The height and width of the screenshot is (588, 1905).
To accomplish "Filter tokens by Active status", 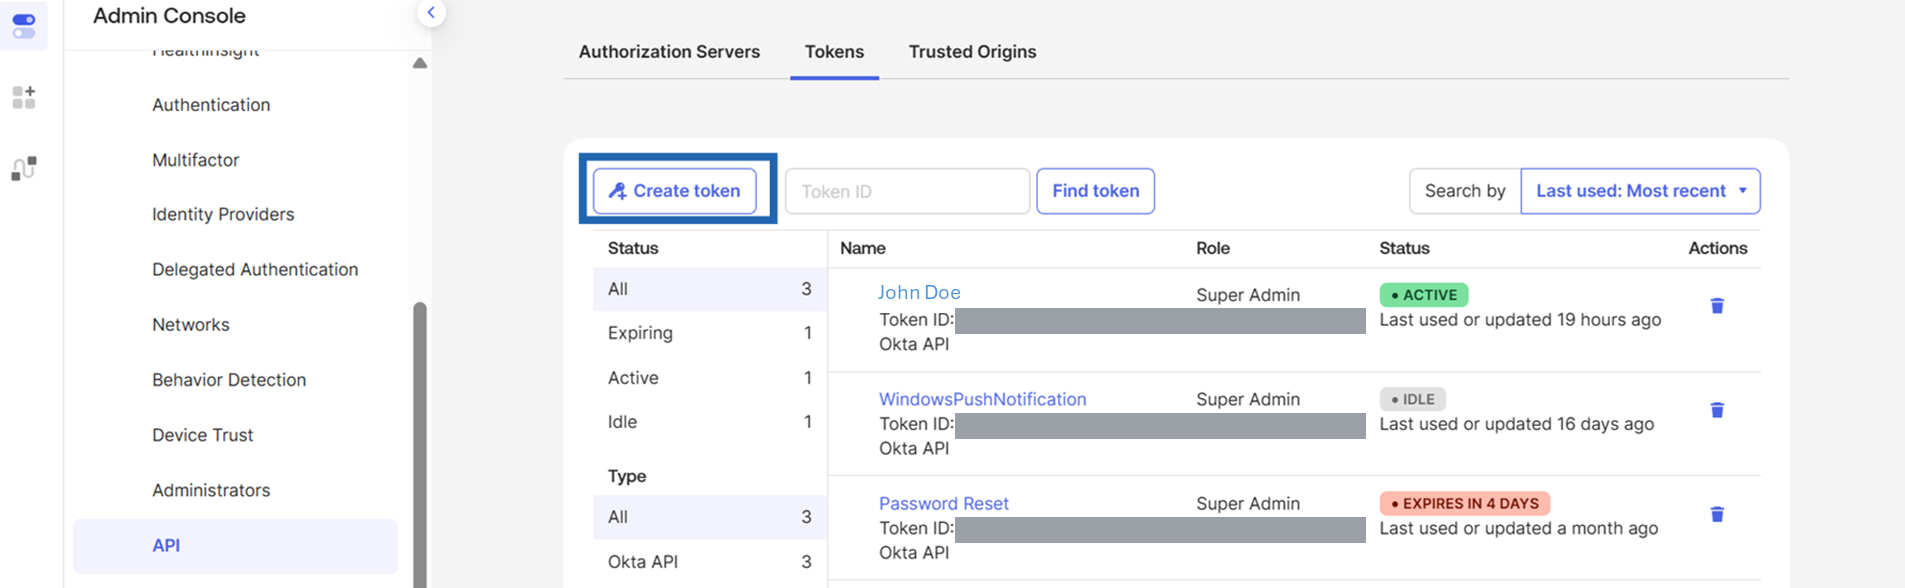I will (x=710, y=378).
